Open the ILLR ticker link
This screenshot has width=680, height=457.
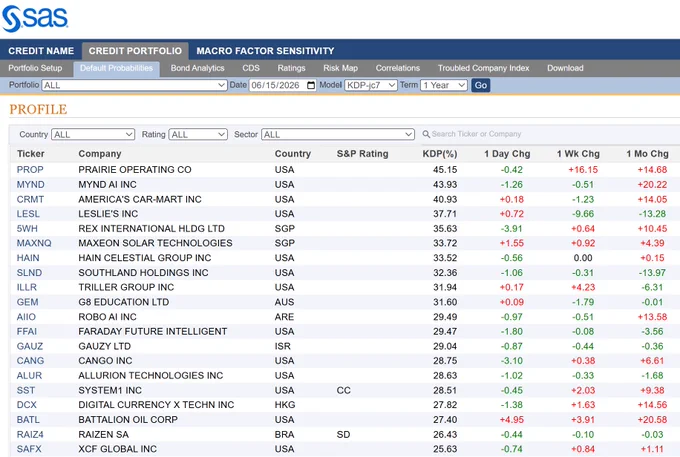[x=26, y=287]
